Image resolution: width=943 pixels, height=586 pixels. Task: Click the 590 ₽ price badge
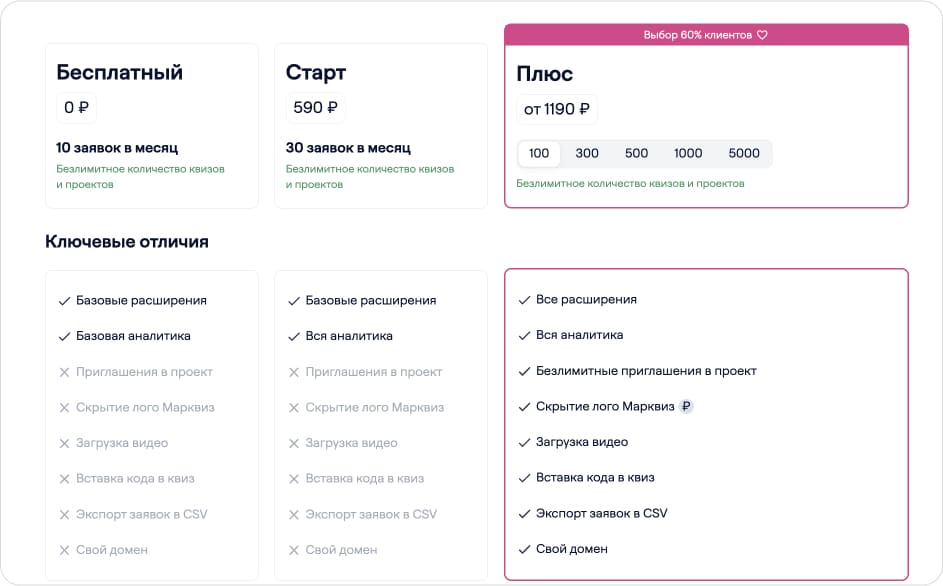click(315, 108)
